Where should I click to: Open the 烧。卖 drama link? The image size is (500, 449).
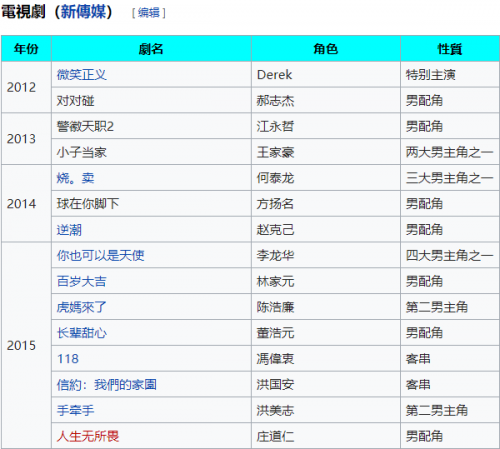[x=75, y=178]
